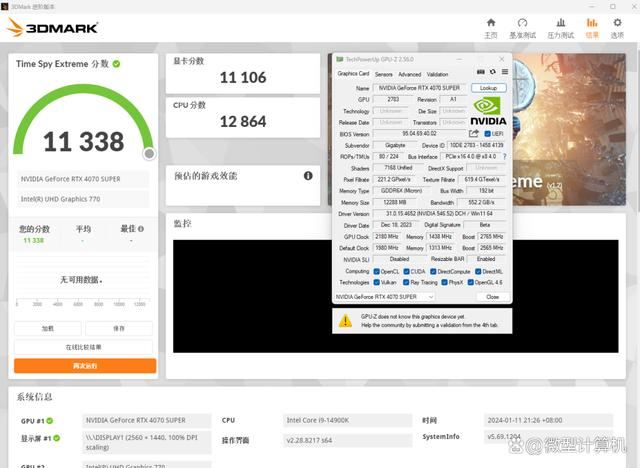Click black monitoring graph area
This screenshot has width=640, height=468.
coord(396,296)
